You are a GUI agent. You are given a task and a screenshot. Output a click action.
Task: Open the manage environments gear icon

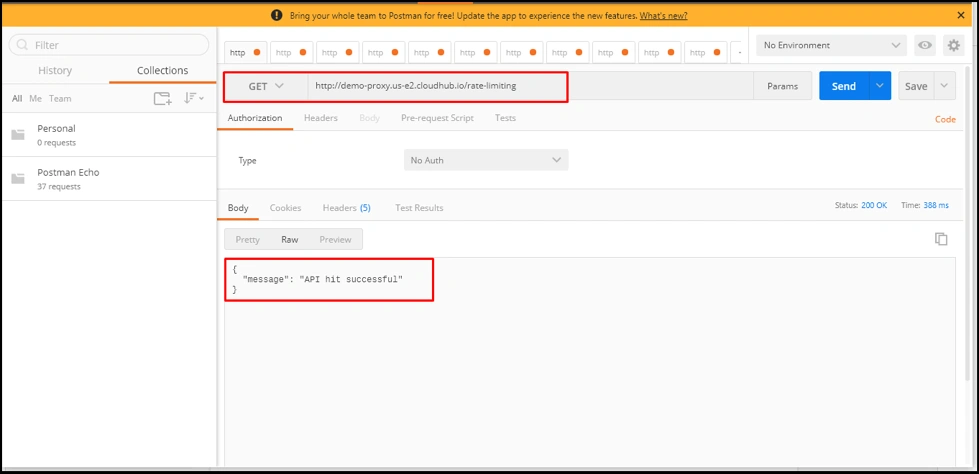click(953, 45)
